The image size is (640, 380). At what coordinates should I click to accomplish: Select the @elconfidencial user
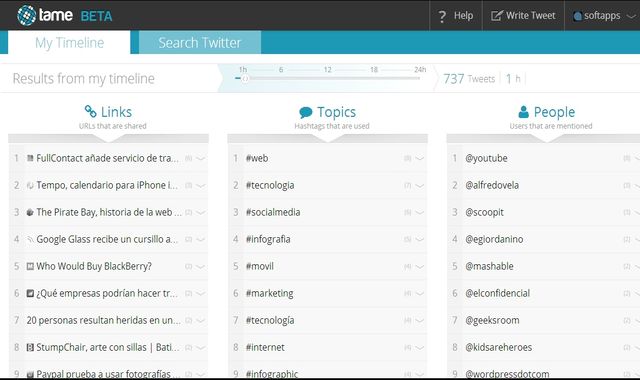[498, 293]
